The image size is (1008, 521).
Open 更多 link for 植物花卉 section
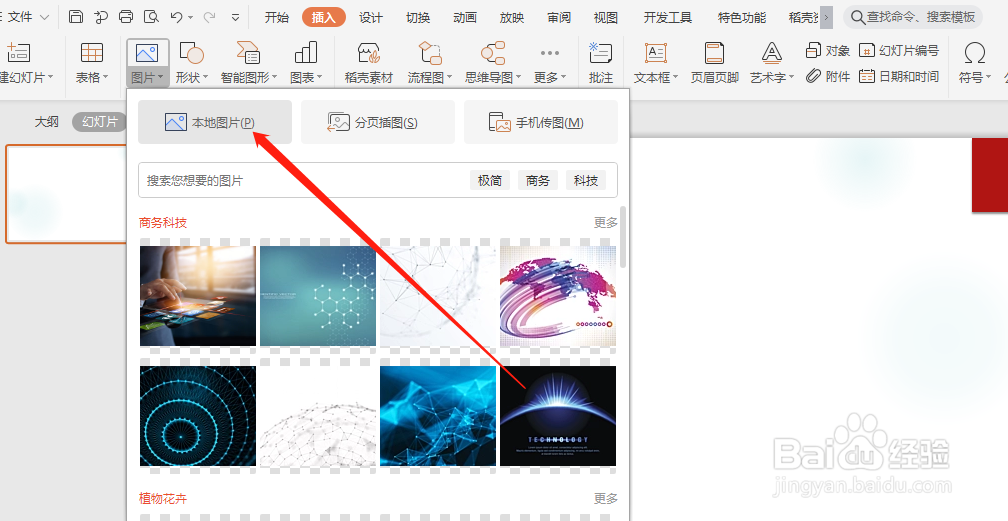tap(606, 498)
